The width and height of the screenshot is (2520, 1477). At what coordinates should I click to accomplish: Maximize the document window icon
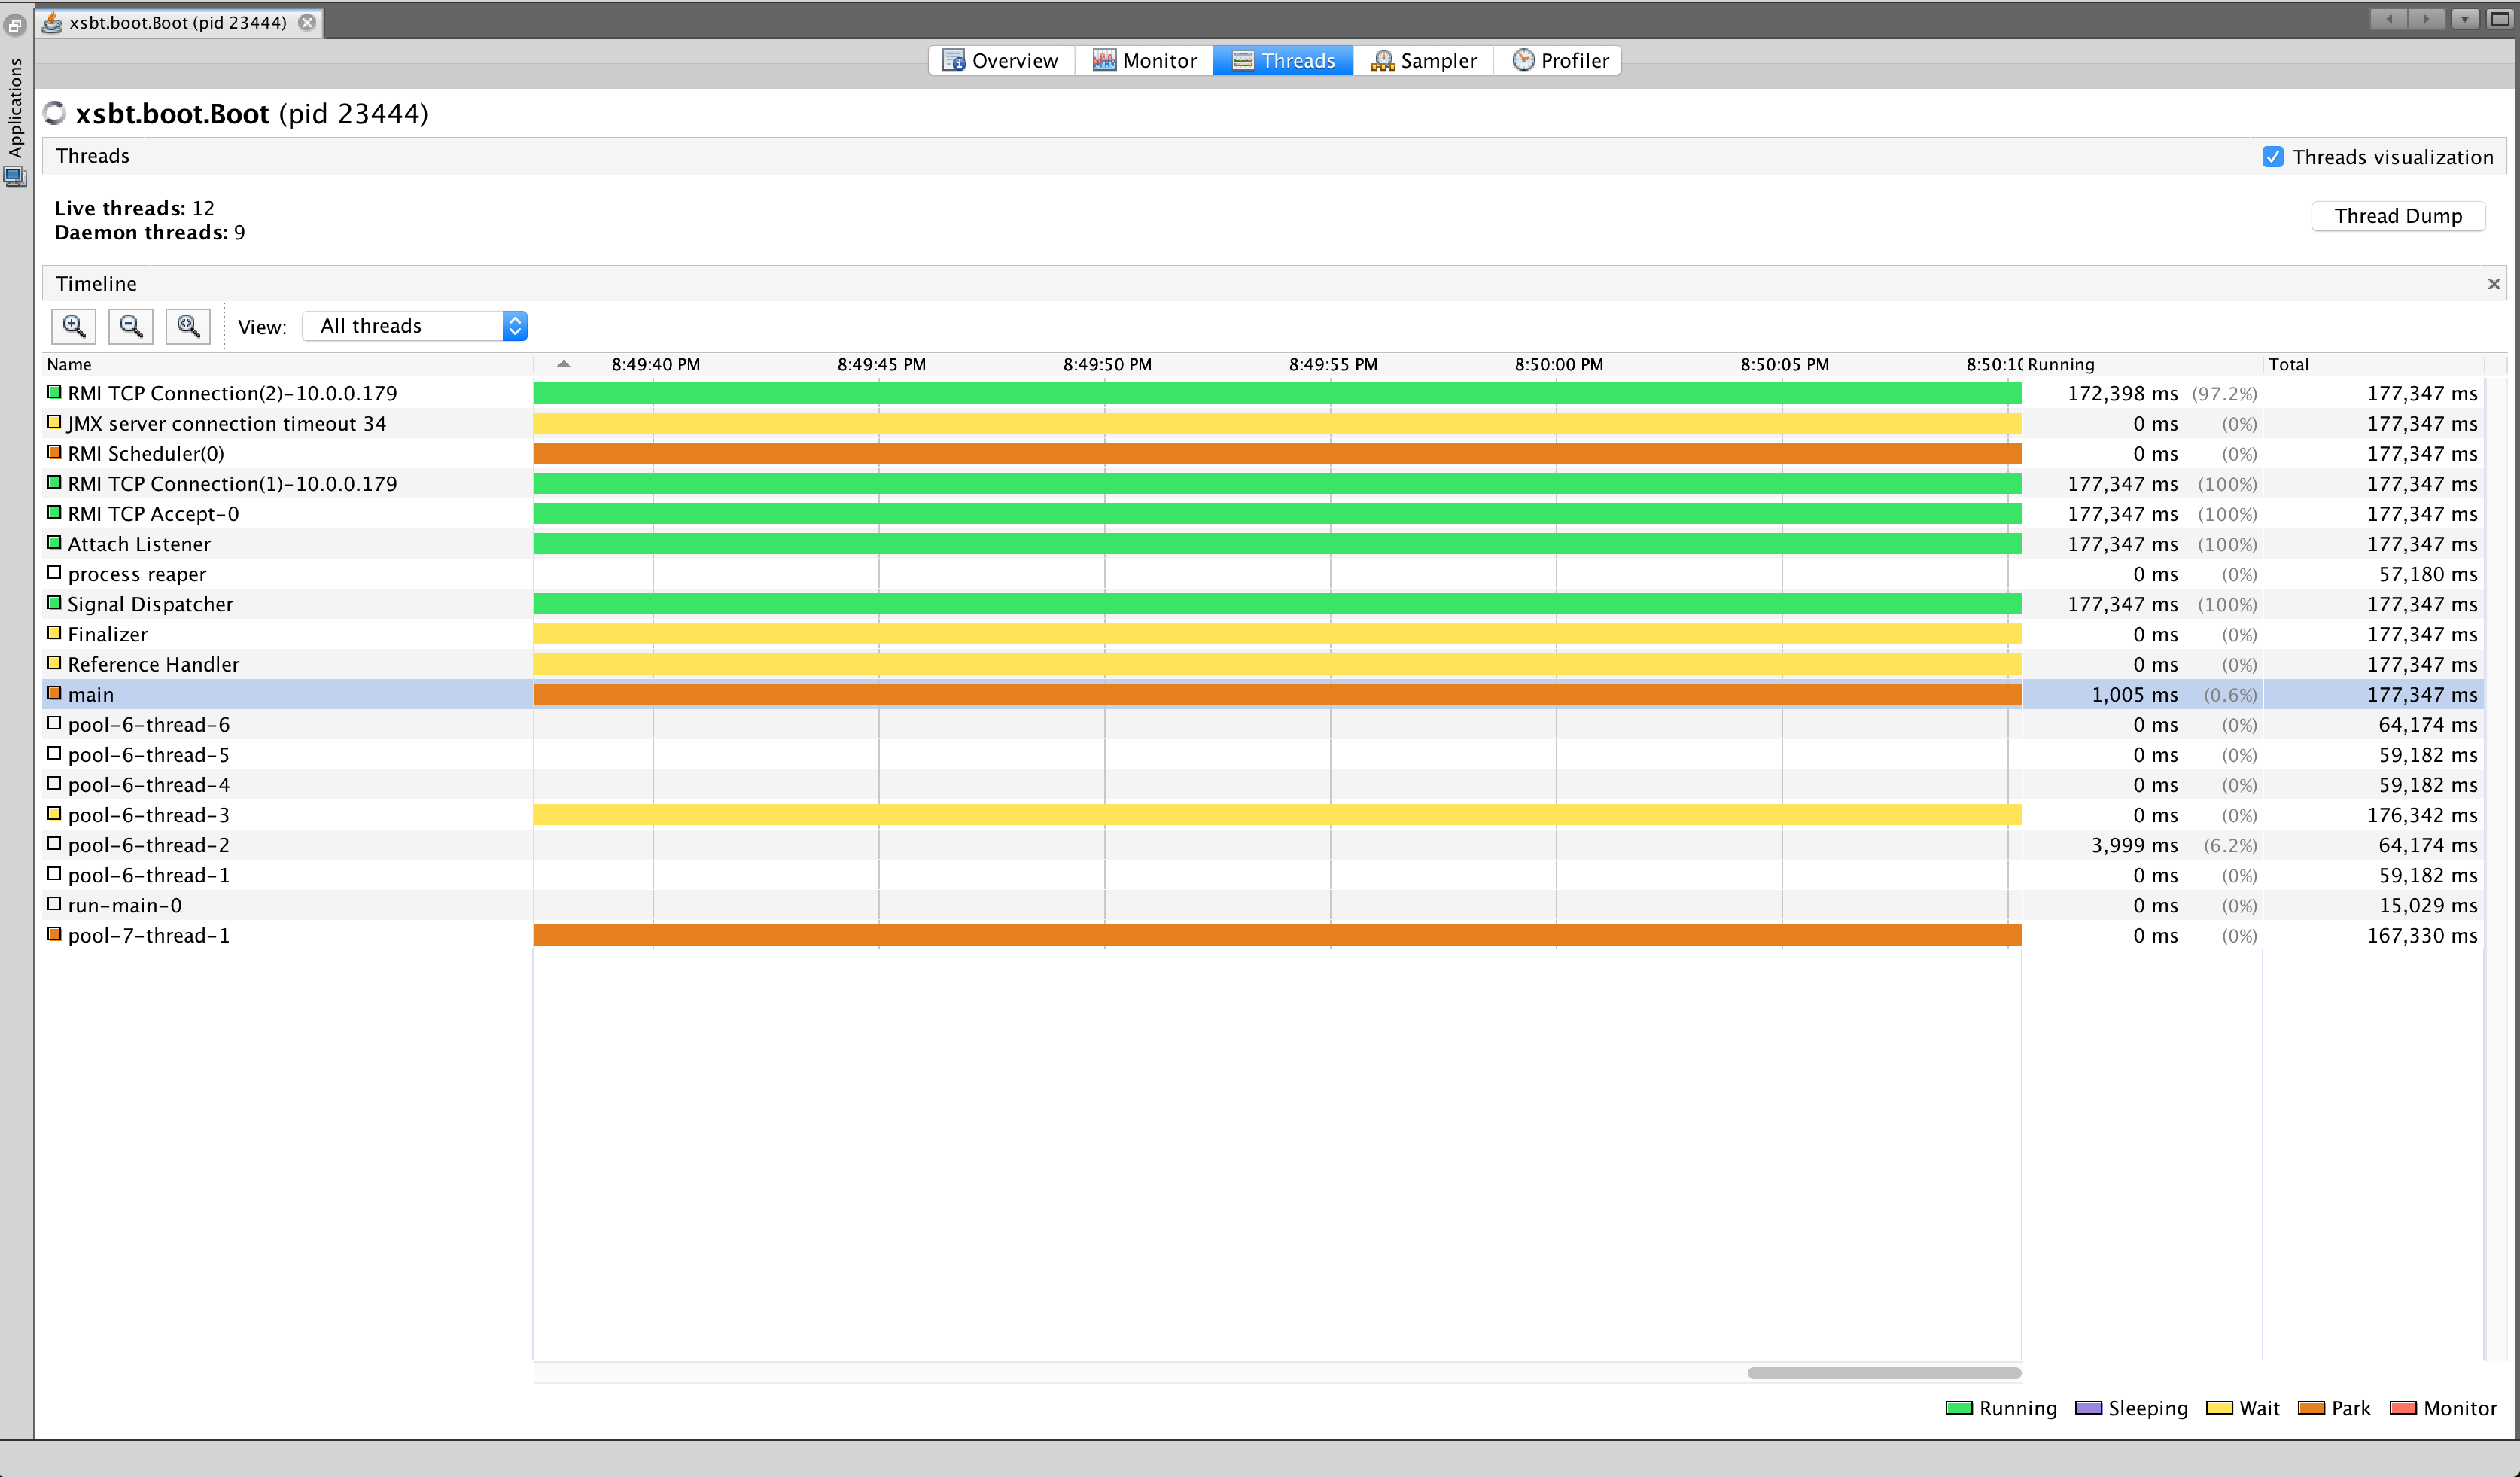point(2499,19)
